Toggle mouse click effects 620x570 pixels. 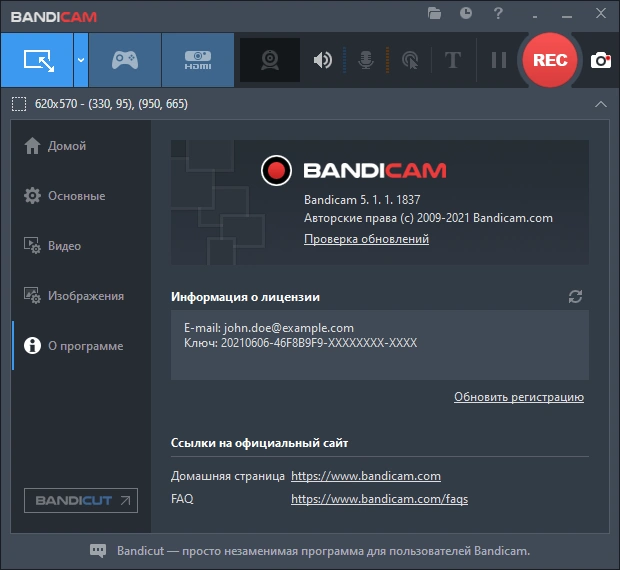pyautogui.click(x=410, y=60)
